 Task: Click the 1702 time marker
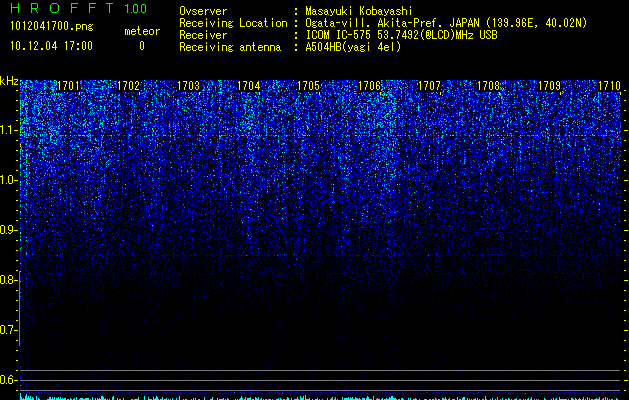pyautogui.click(x=128, y=86)
